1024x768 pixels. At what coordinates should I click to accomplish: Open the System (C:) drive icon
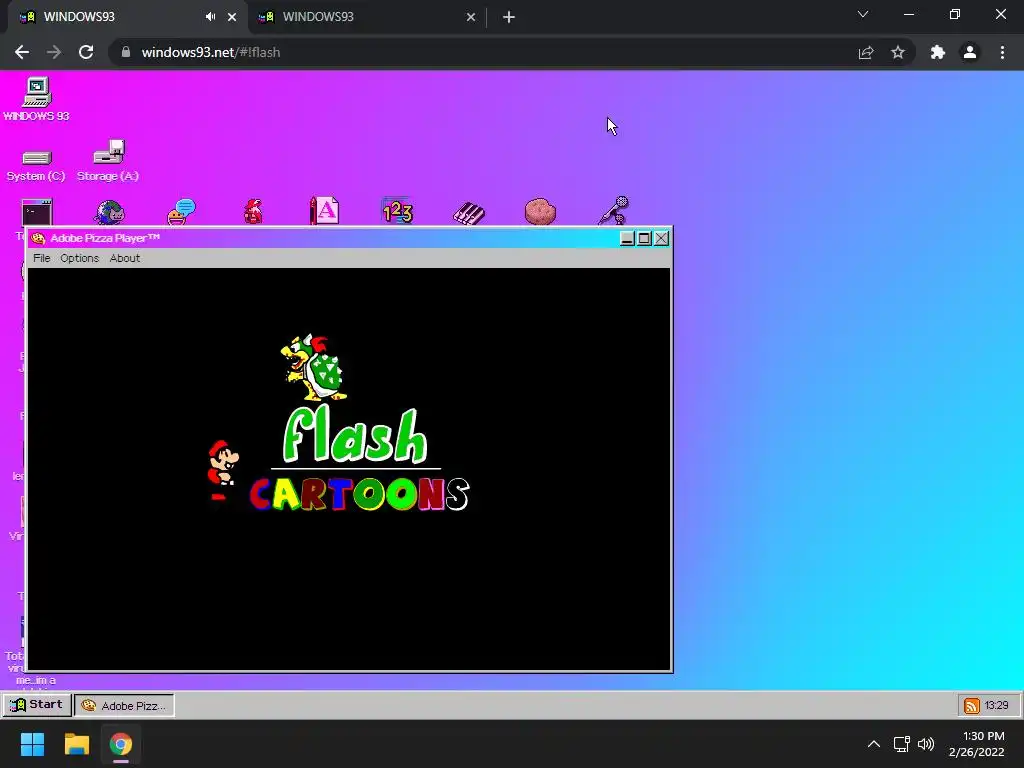[36, 163]
